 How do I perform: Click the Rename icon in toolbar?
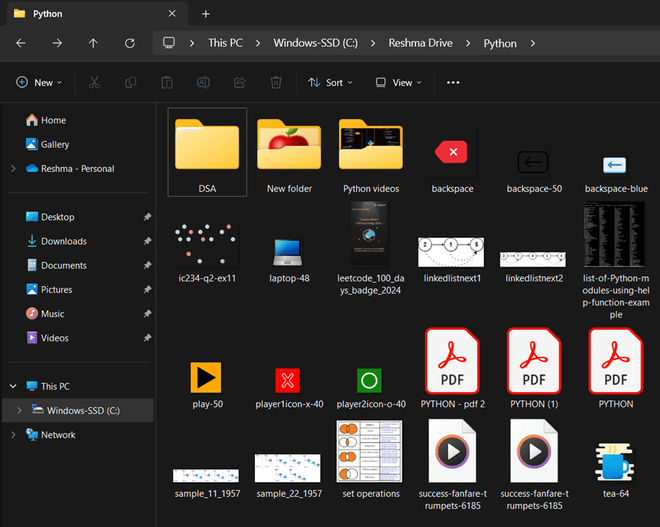coord(203,83)
